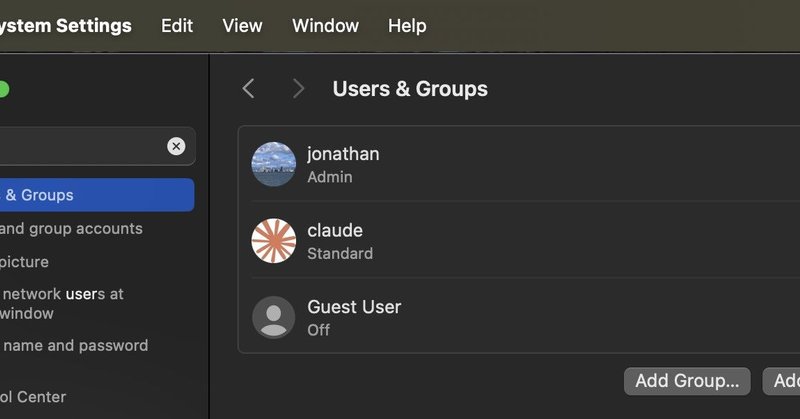
Task: Click the Admin role label
Action: 330,177
